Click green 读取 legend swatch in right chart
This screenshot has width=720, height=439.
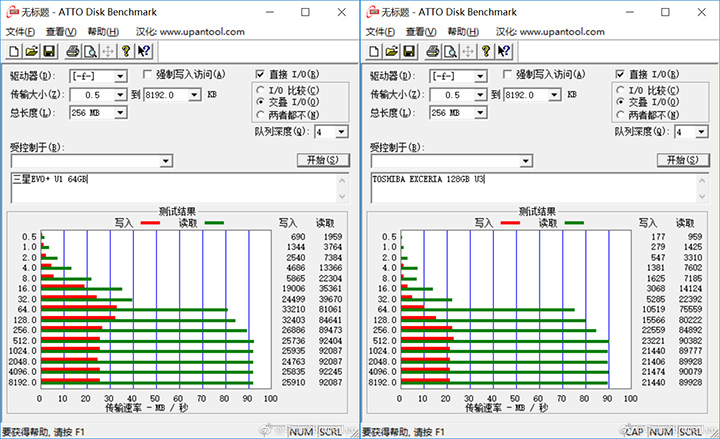point(574,223)
